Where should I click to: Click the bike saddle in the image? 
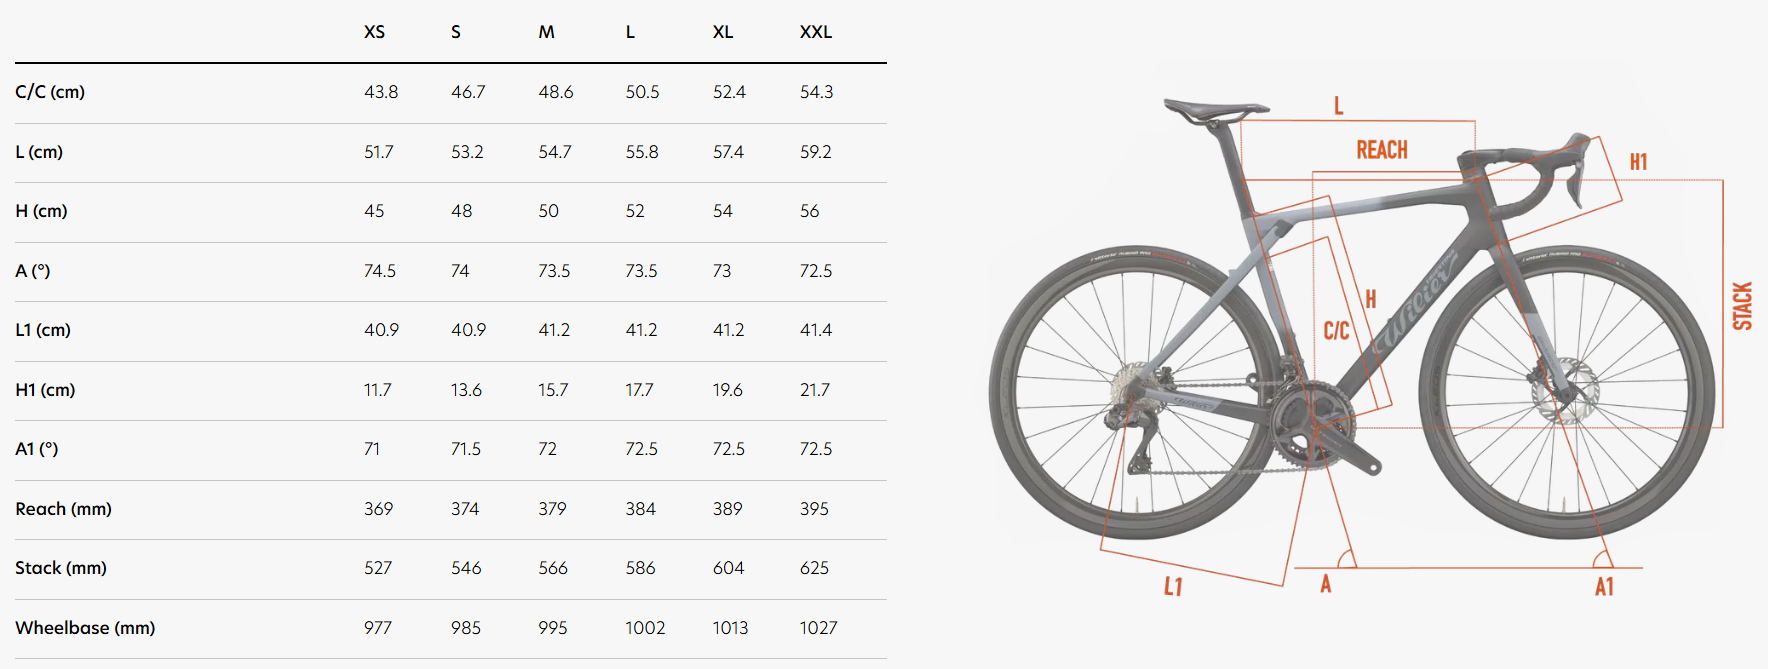(x=1215, y=108)
